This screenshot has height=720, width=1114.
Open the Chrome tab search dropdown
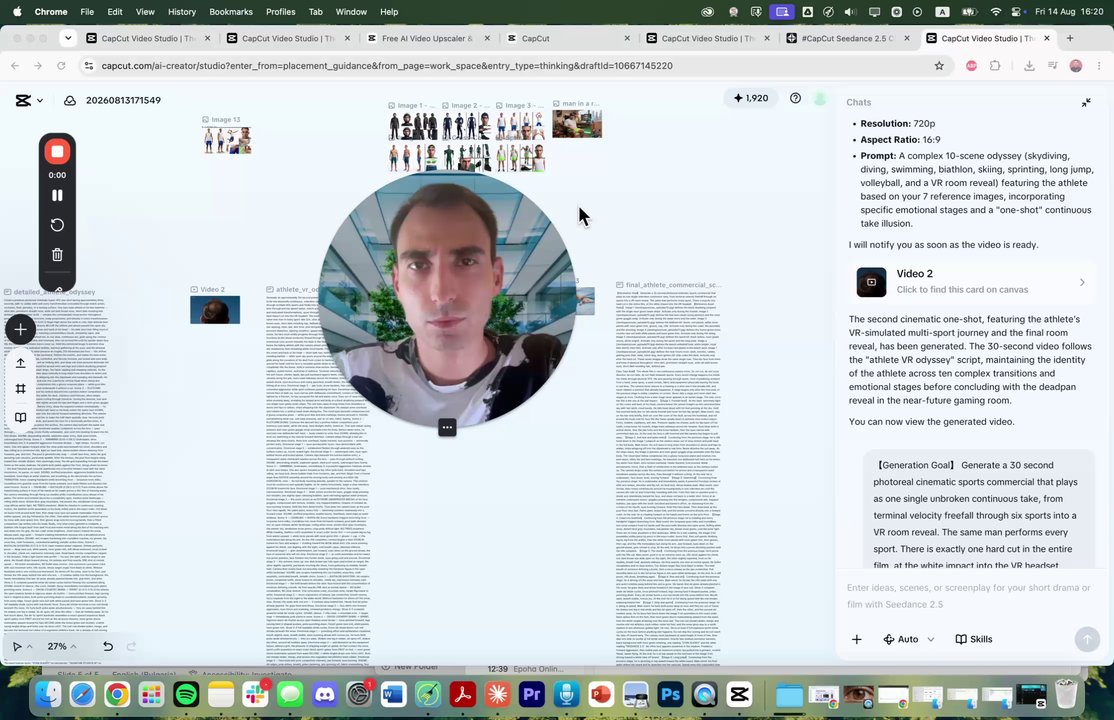point(68,38)
